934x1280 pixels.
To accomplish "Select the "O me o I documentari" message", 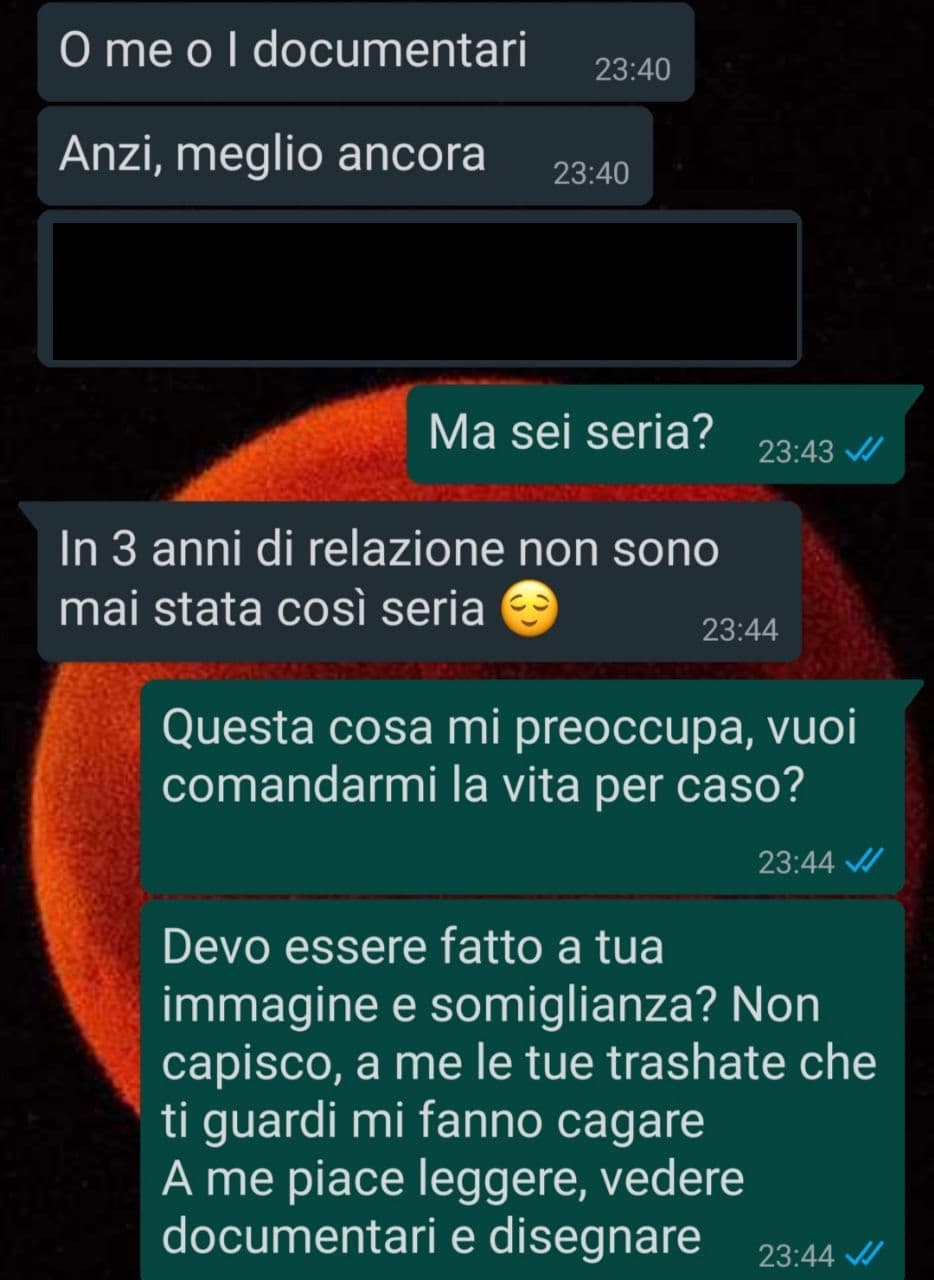I will (x=366, y=52).
